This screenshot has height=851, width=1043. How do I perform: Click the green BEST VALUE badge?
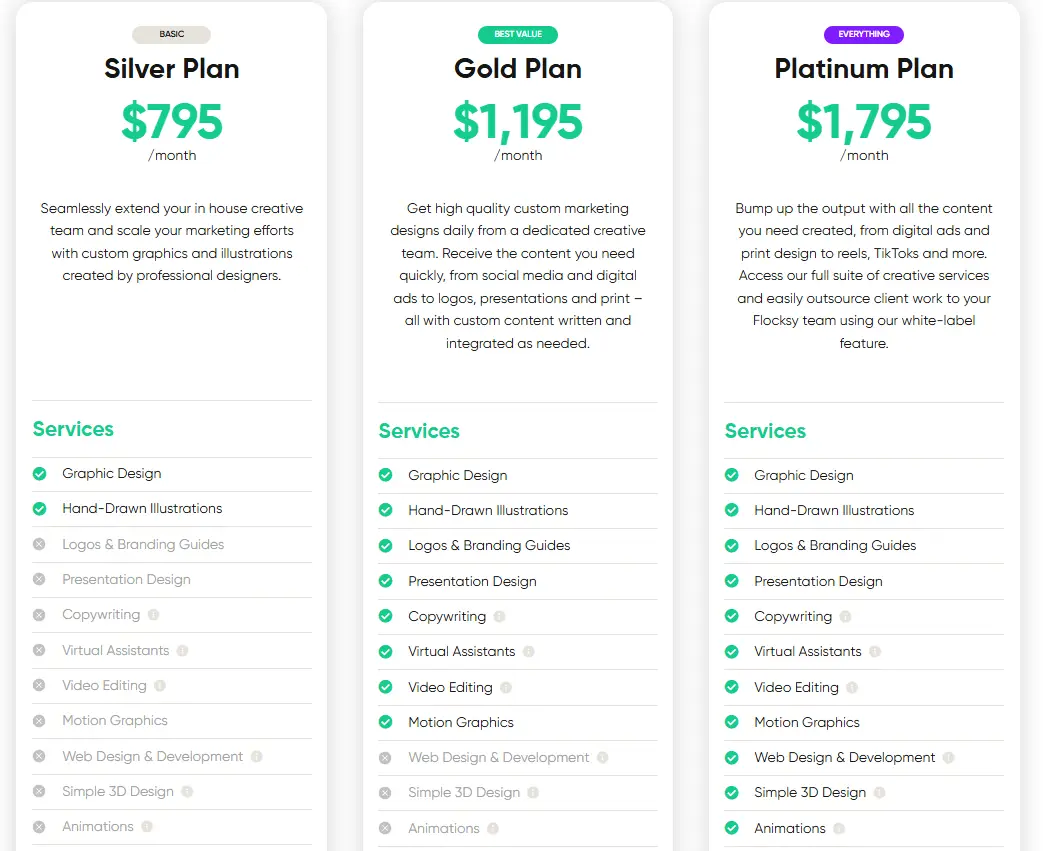click(518, 35)
